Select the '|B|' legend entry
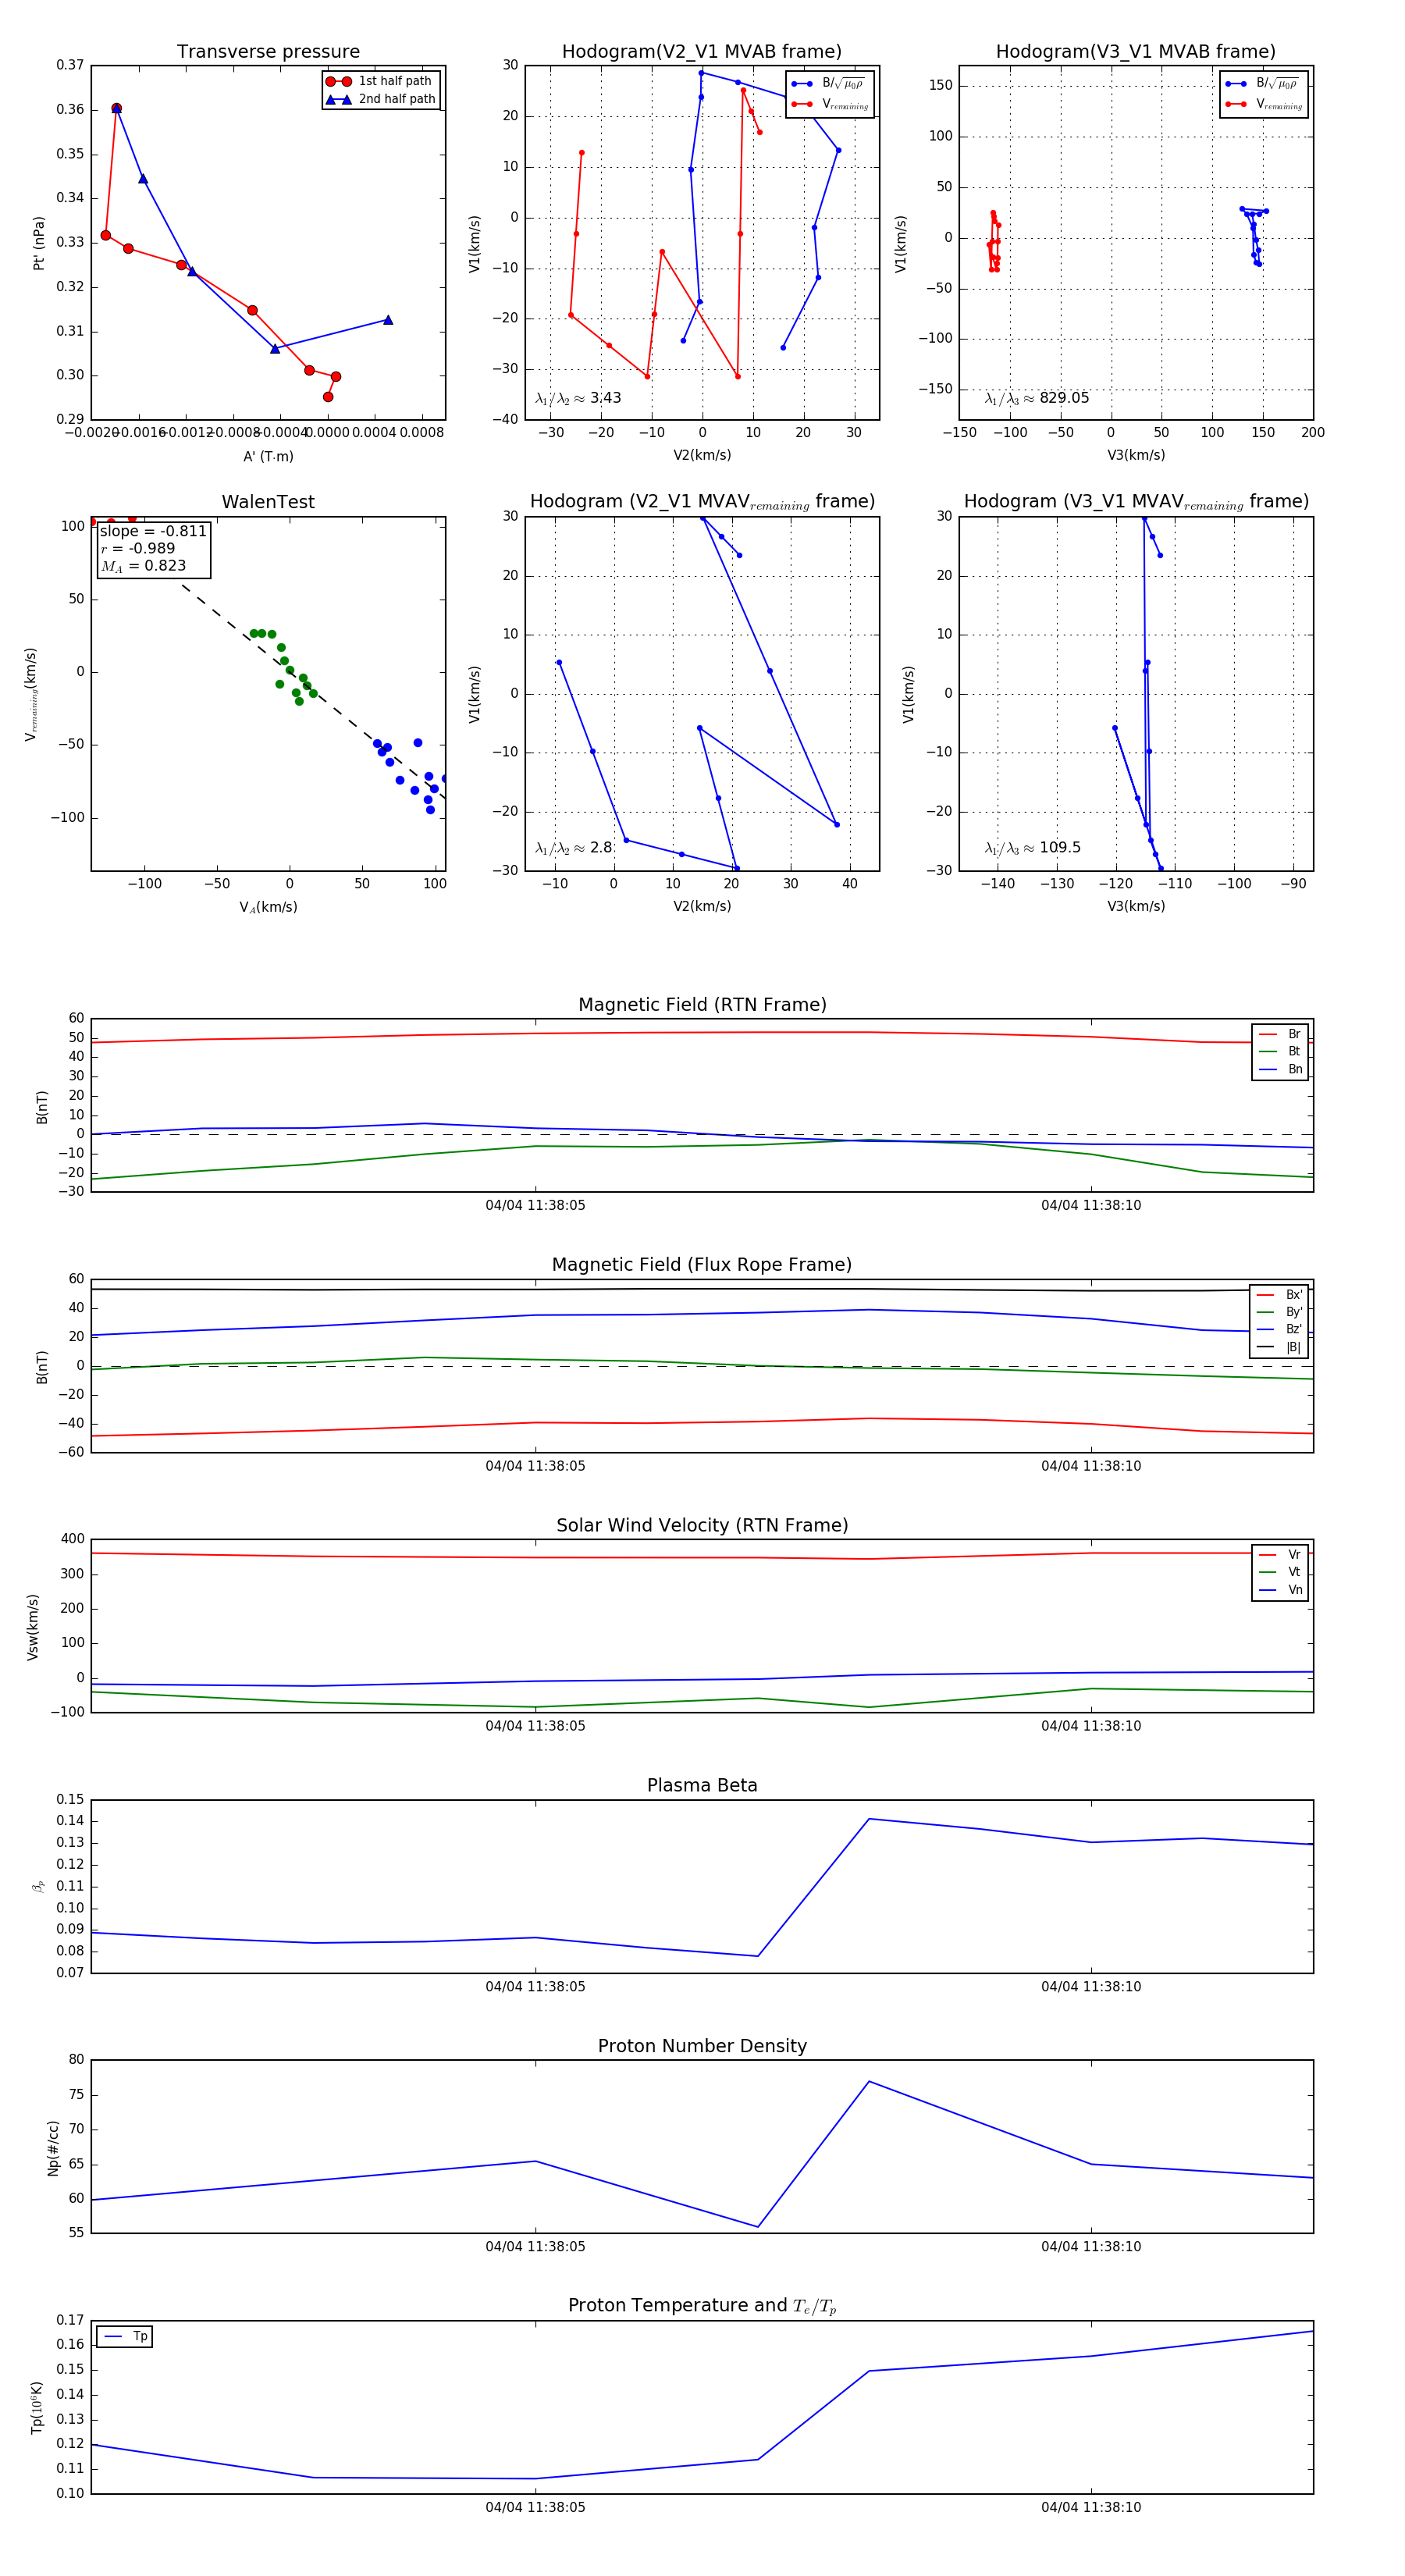 tap(1279, 1347)
